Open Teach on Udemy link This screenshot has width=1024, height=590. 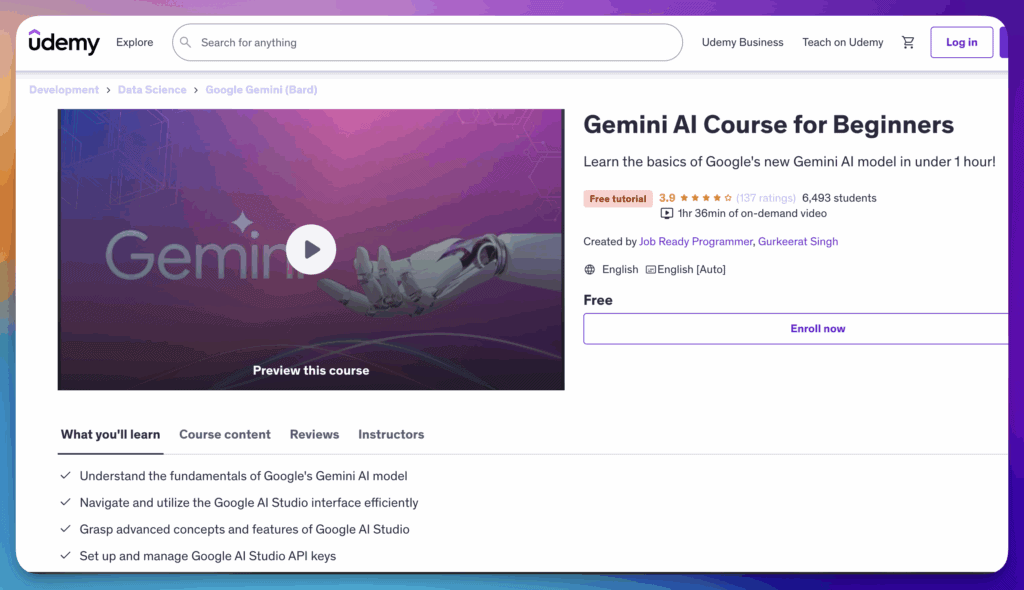coord(842,42)
